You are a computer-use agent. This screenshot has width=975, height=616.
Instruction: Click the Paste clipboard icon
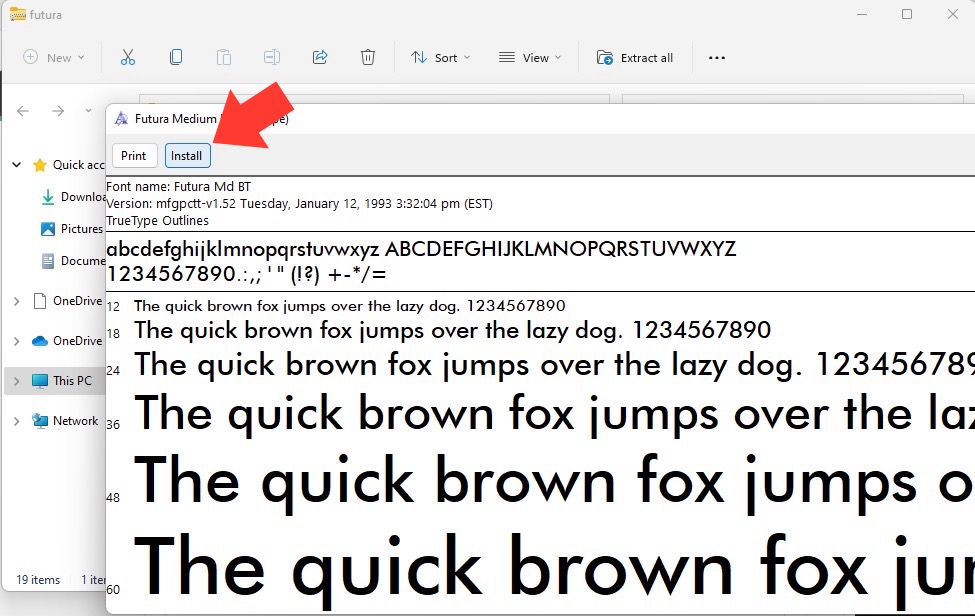(x=224, y=58)
